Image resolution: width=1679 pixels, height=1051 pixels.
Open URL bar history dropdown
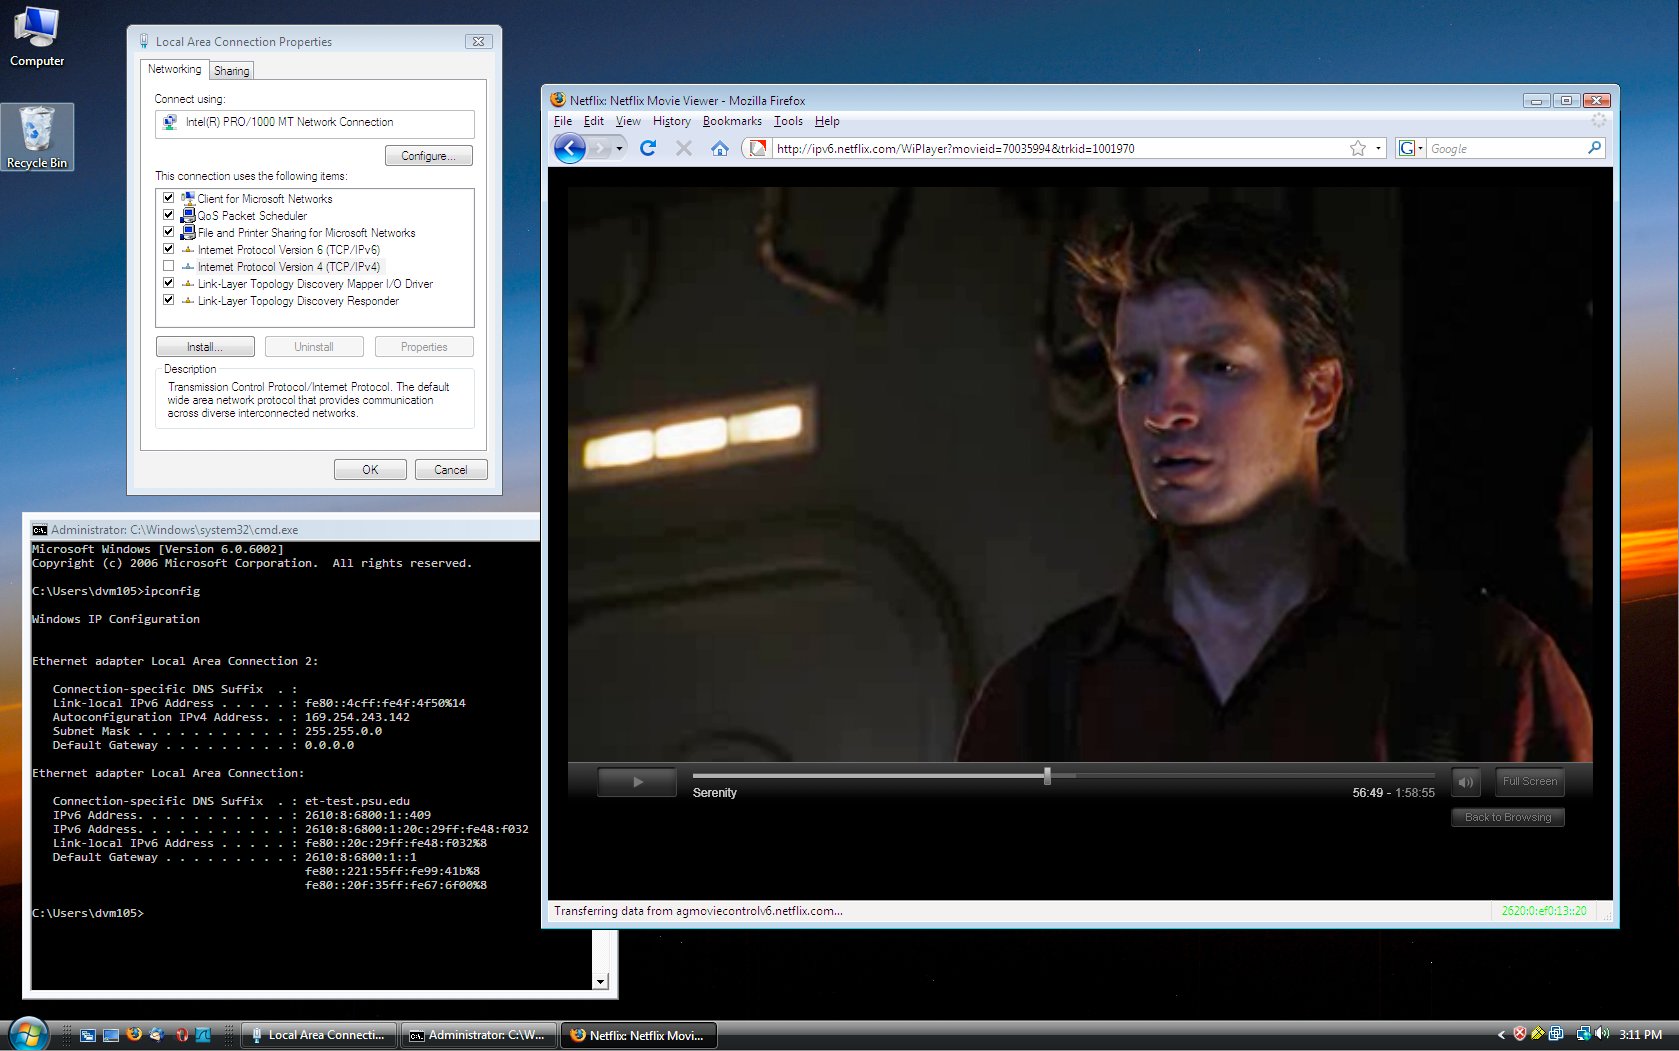(1378, 148)
